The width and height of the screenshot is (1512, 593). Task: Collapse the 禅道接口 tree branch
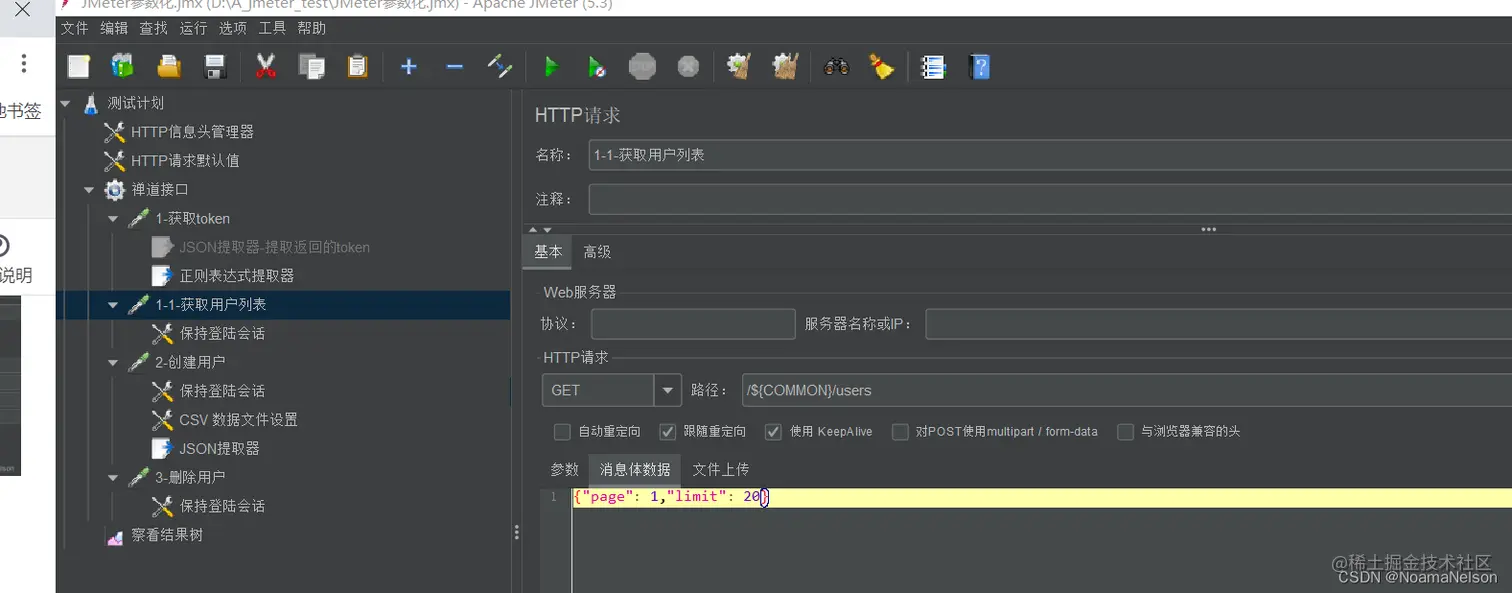[88, 189]
